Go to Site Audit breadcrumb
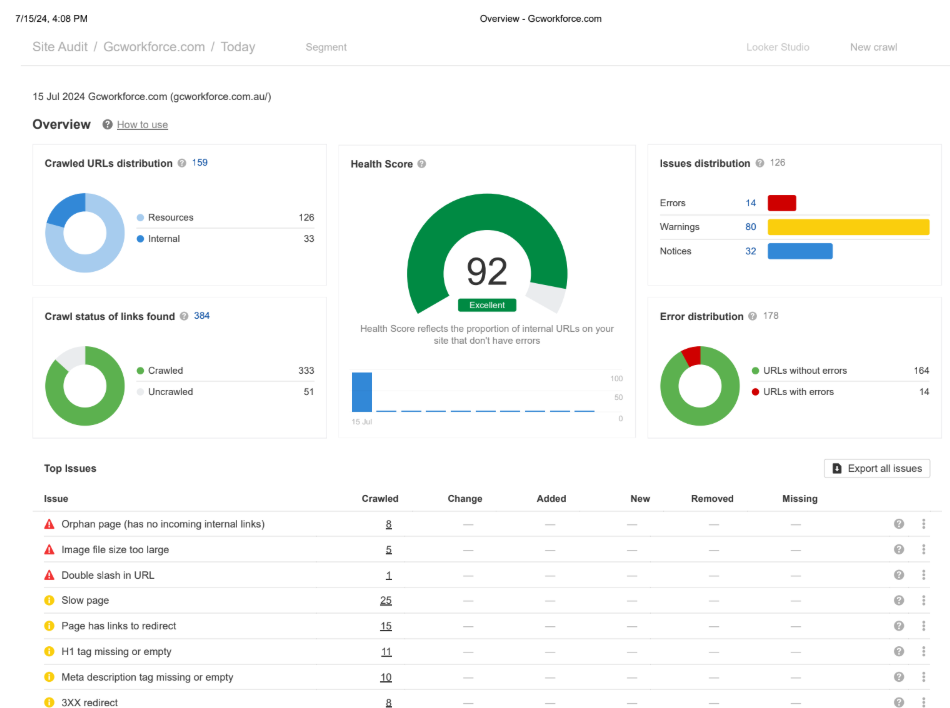Image resolution: width=950 pixels, height=708 pixels. (x=60, y=47)
